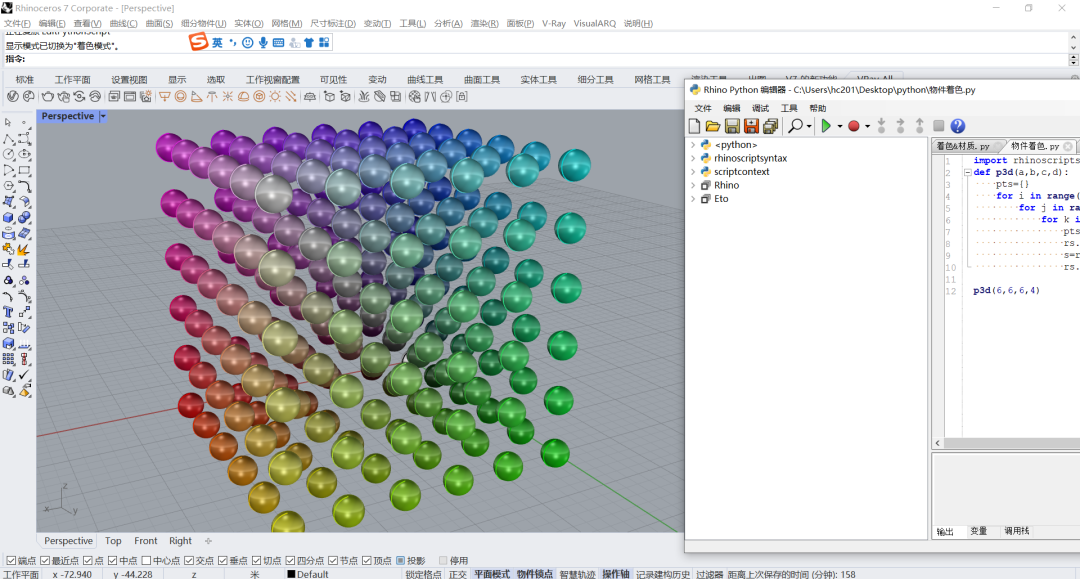Toggle 锁定格点 in the status bar
This screenshot has height=579, width=1080.
424,574
